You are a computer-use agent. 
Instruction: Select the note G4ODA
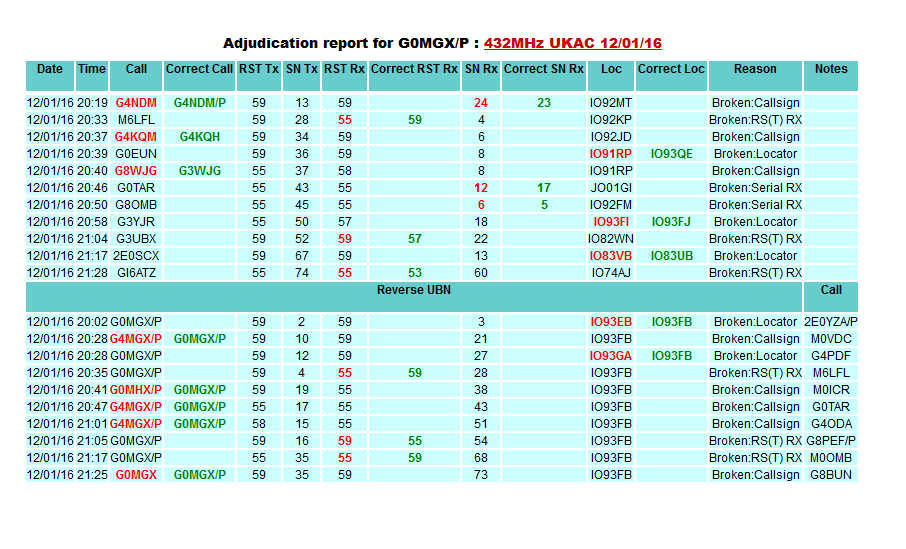tap(831, 424)
